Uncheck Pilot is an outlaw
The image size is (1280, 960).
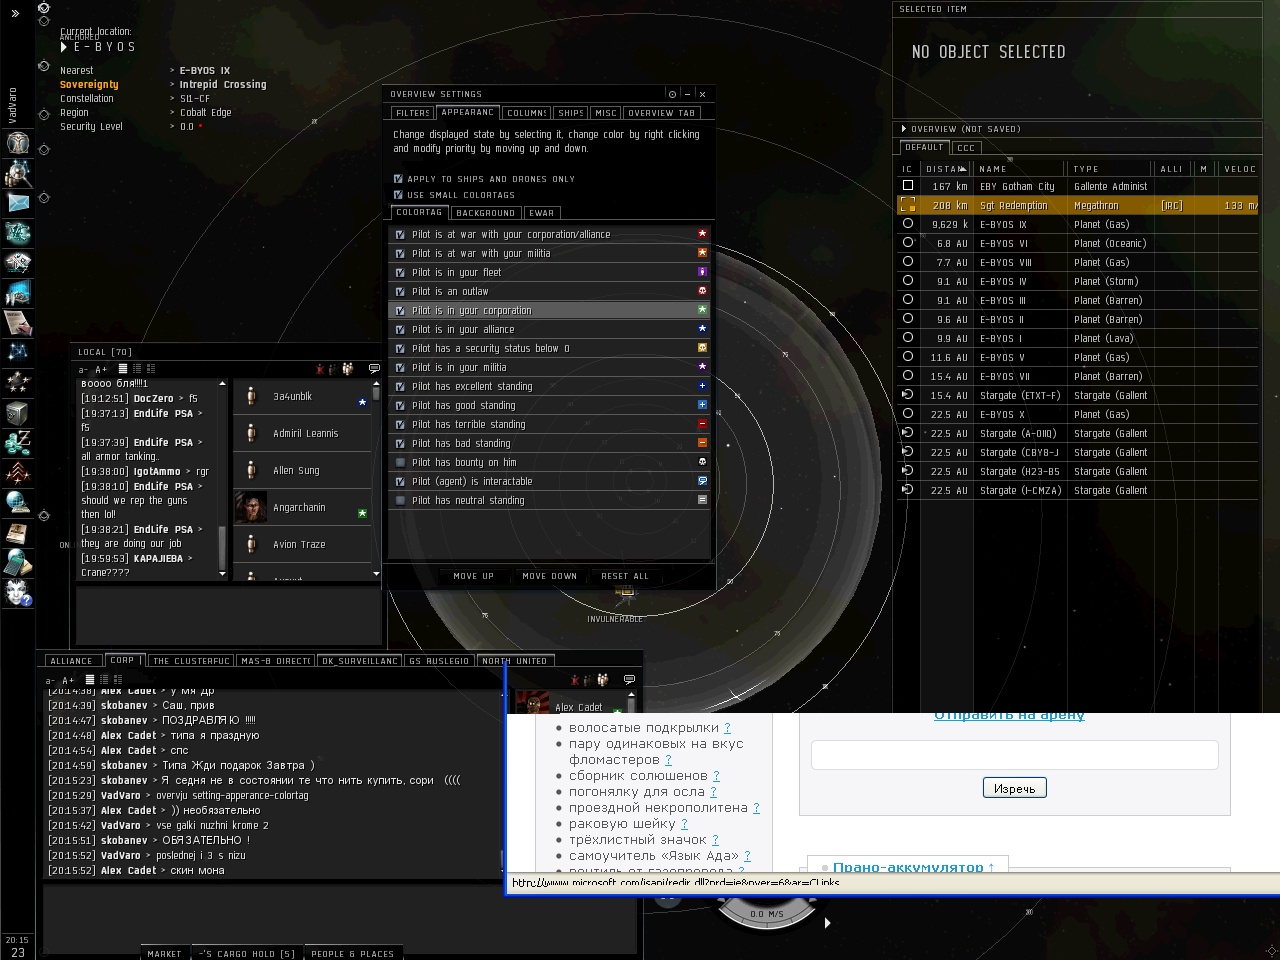400,291
